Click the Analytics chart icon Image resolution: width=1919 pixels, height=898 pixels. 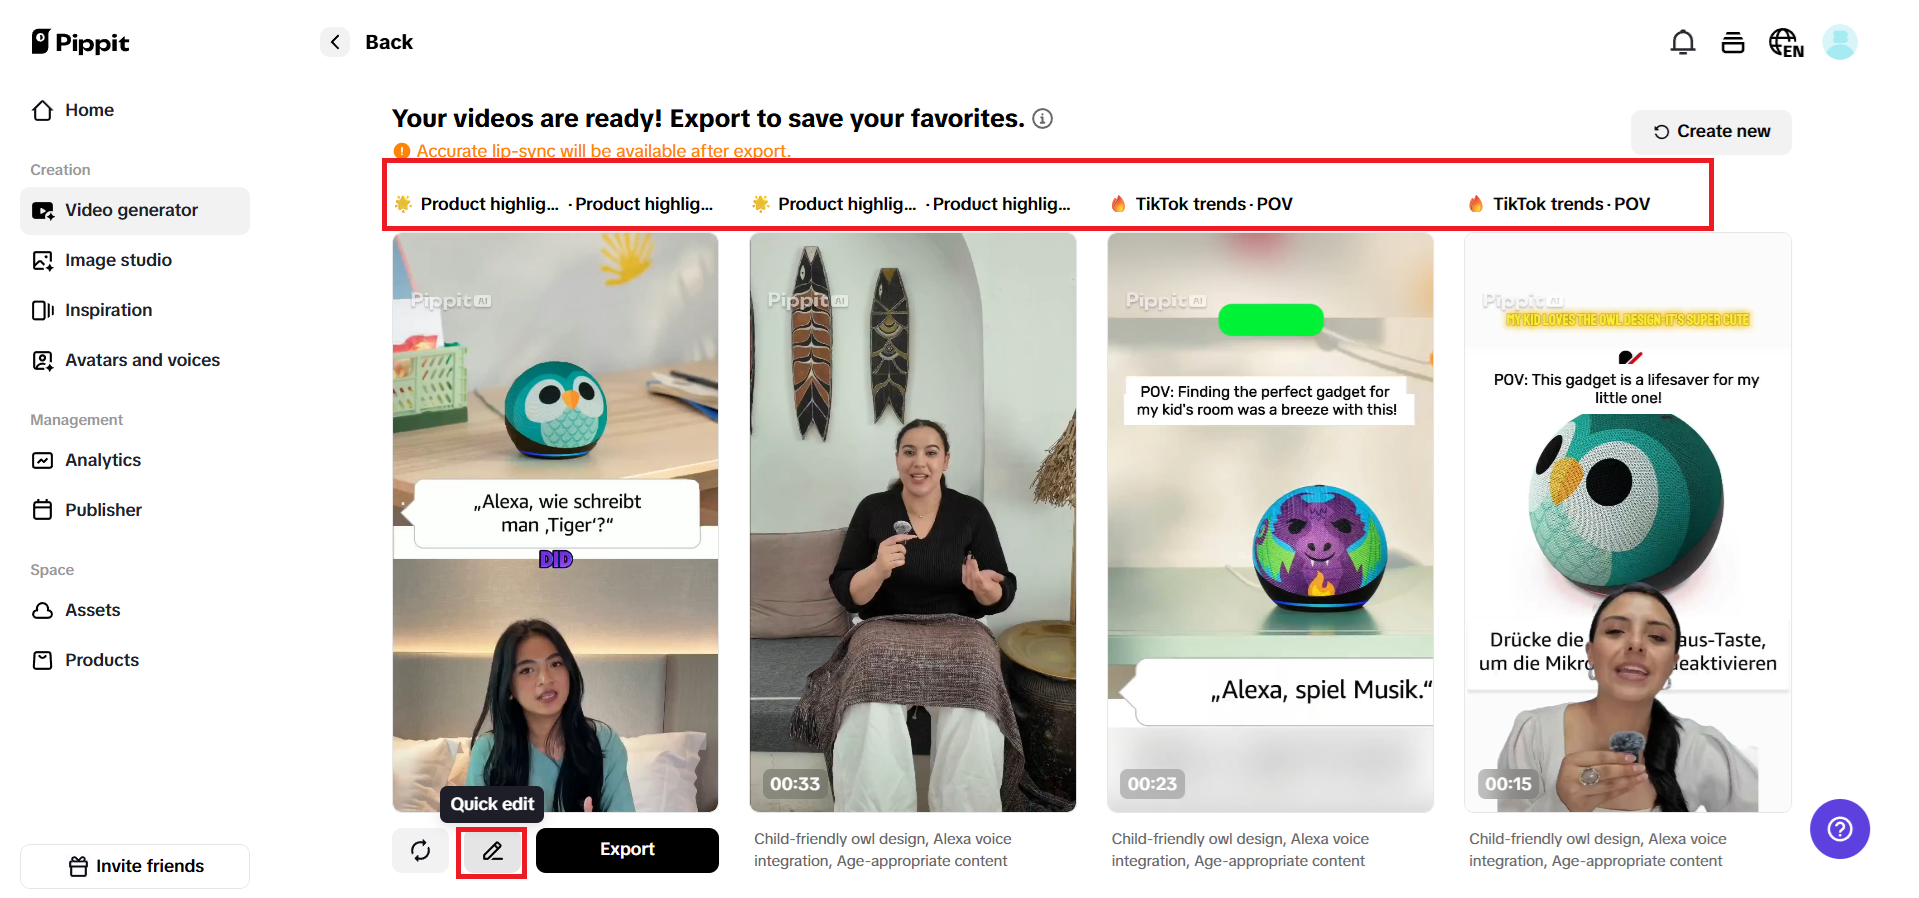[x=43, y=460]
